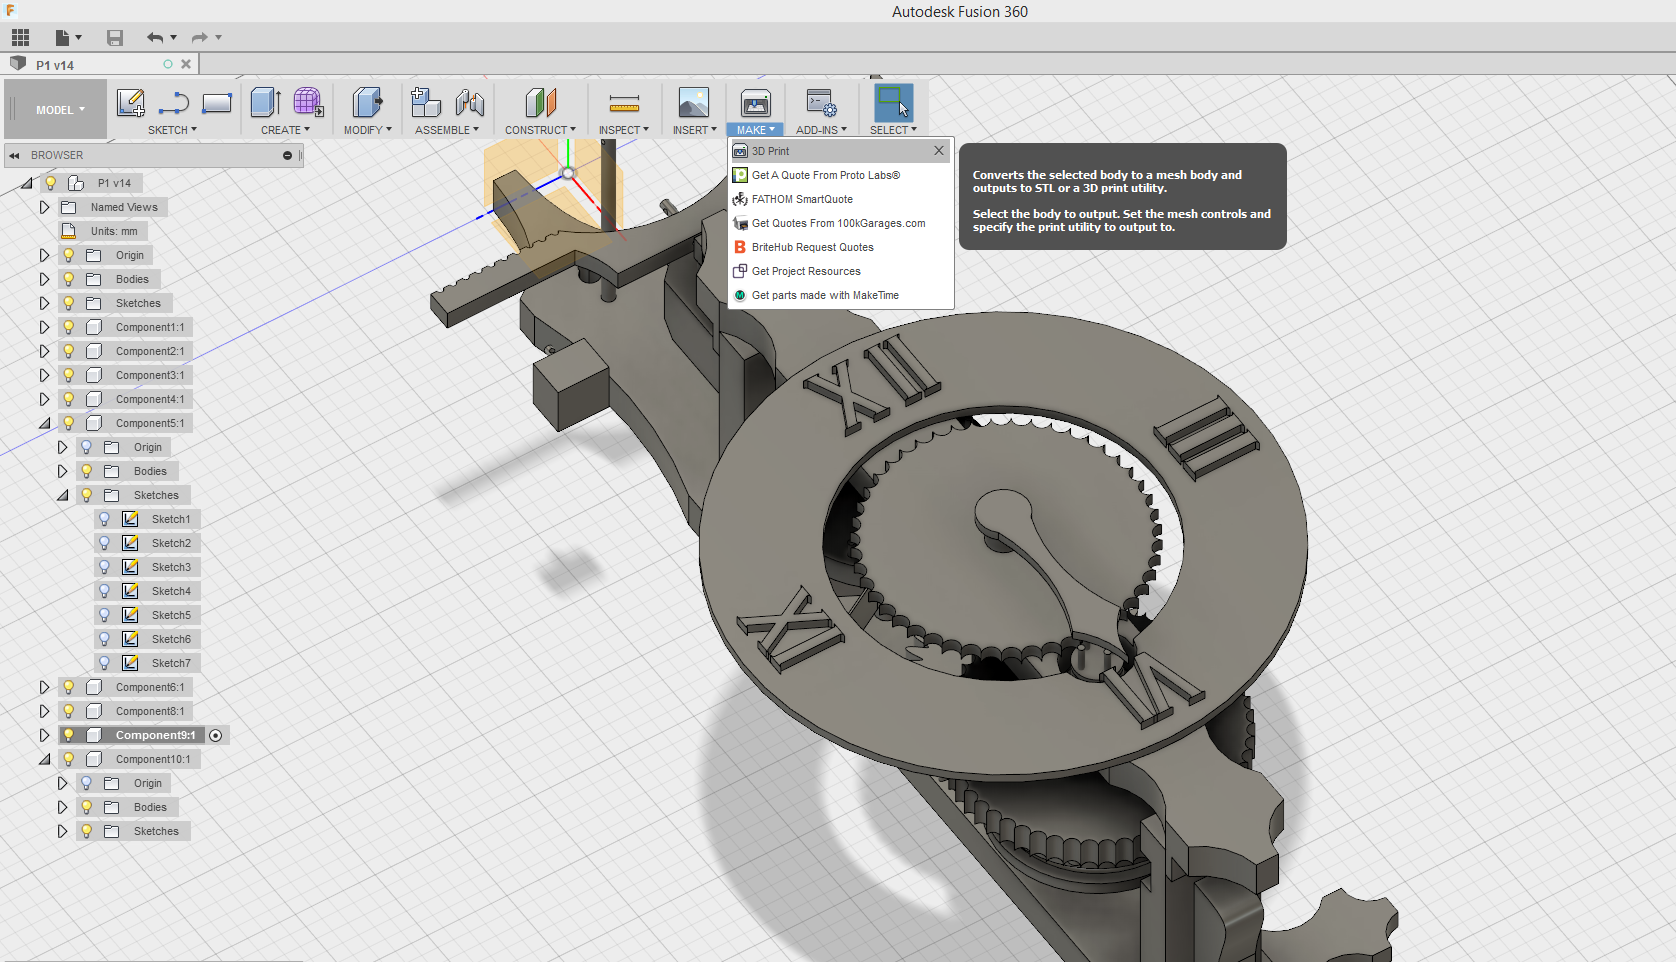
Task: Toggle visibility bulb of Component2:1
Action: (x=69, y=351)
